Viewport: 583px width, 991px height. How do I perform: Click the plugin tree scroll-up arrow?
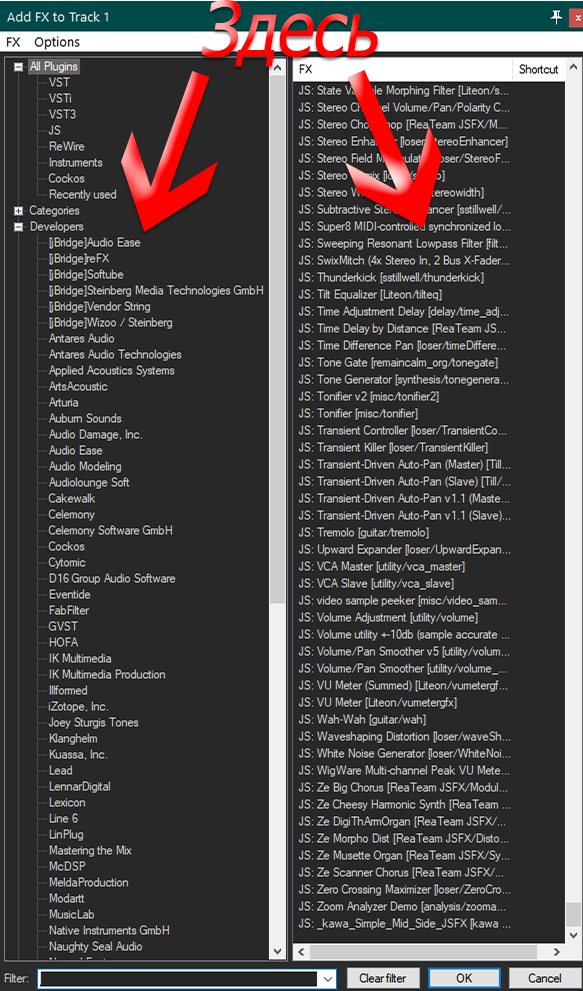[x=277, y=67]
